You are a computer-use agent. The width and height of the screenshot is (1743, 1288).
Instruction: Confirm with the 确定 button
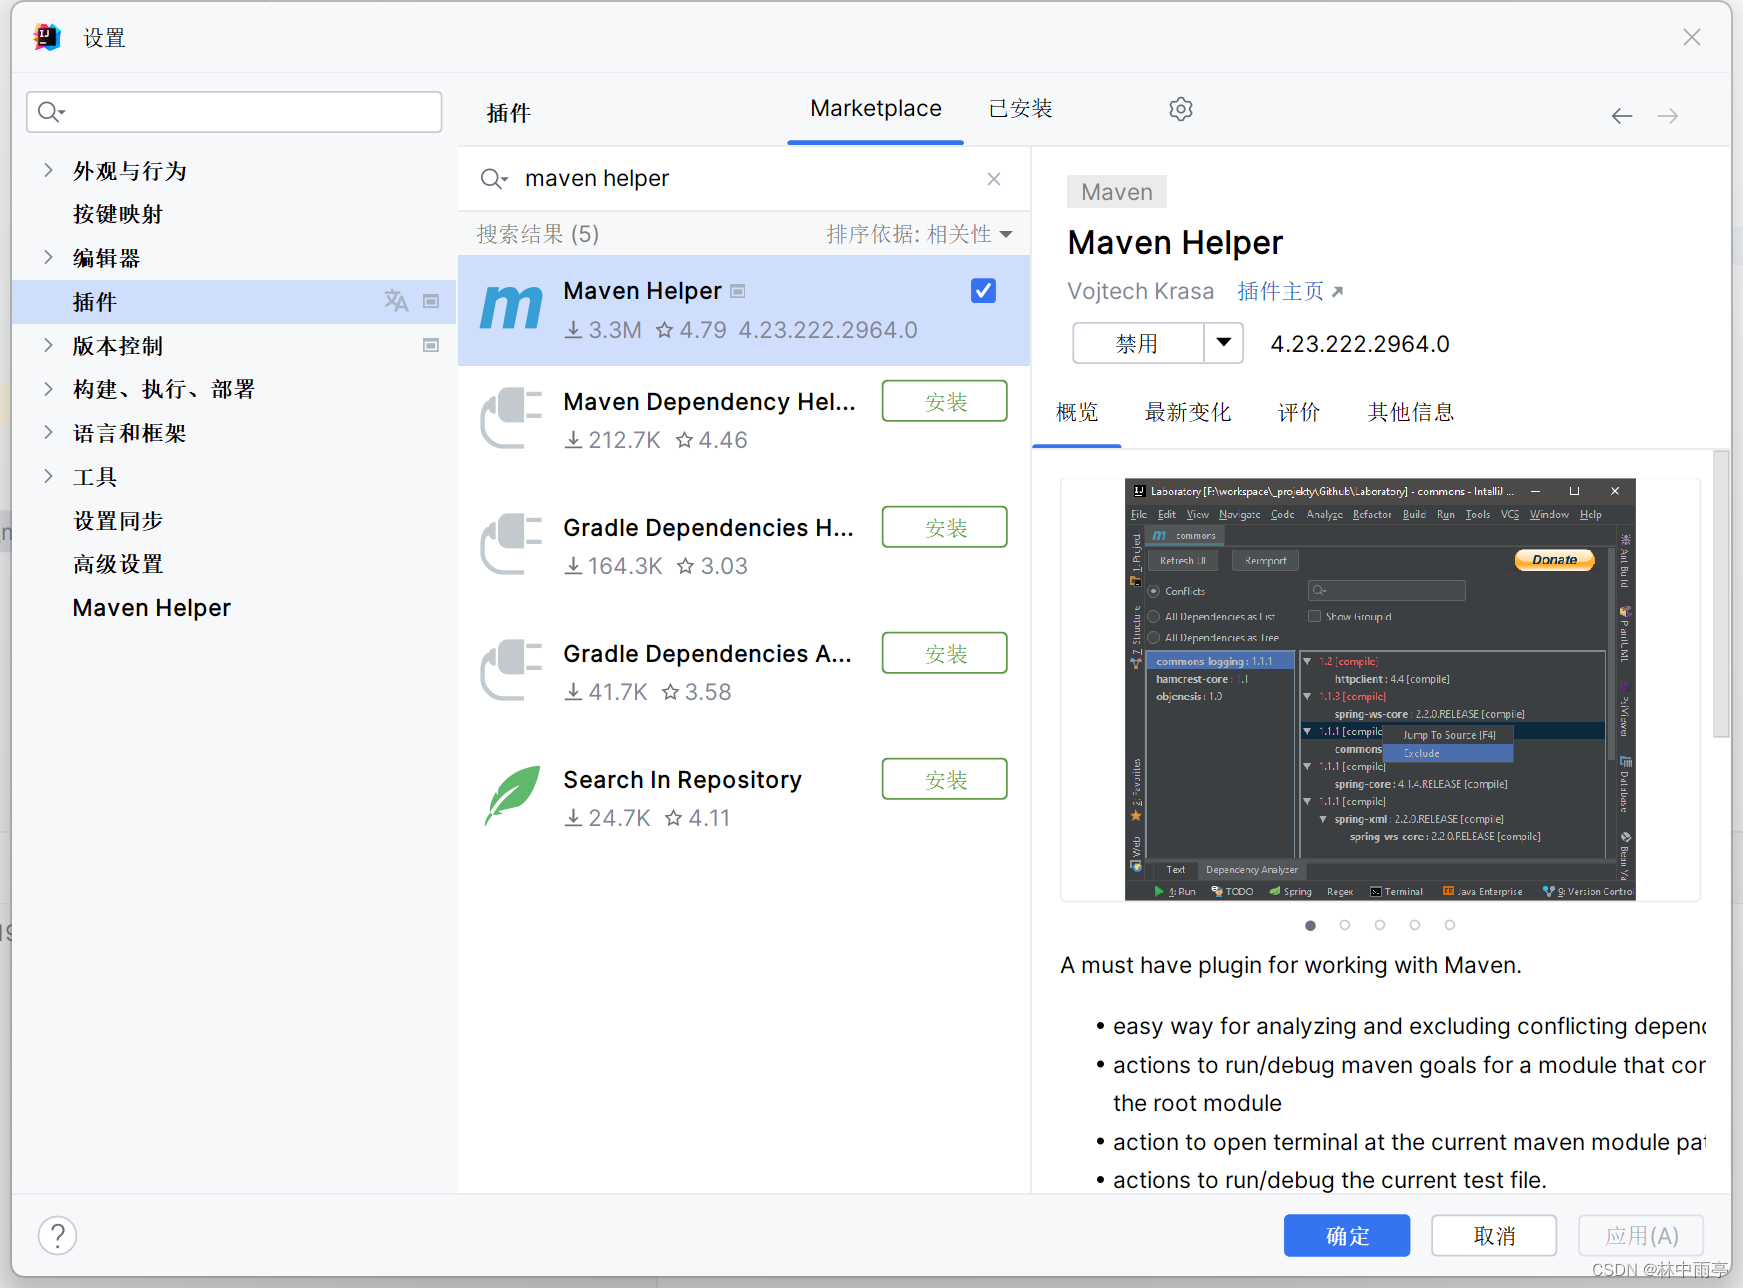pos(1347,1235)
